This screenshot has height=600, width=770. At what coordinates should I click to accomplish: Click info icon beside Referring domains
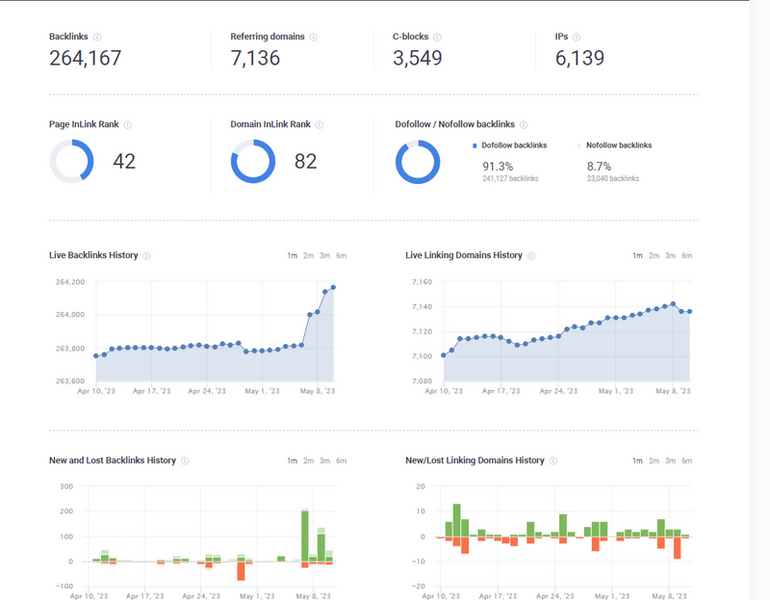point(314,37)
